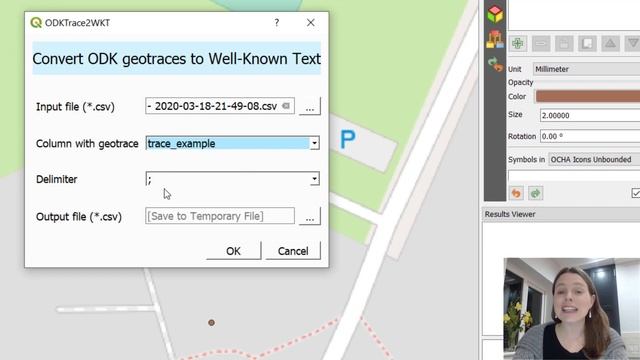This screenshot has width=640, height=360.
Task: Close the ODKTrace2WKT dialog
Action: 311,22
